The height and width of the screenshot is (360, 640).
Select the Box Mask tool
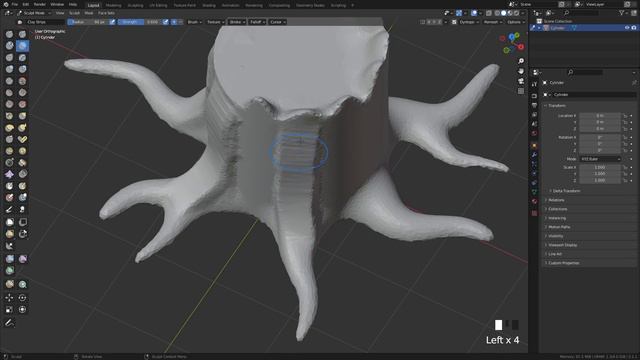tap(9, 222)
